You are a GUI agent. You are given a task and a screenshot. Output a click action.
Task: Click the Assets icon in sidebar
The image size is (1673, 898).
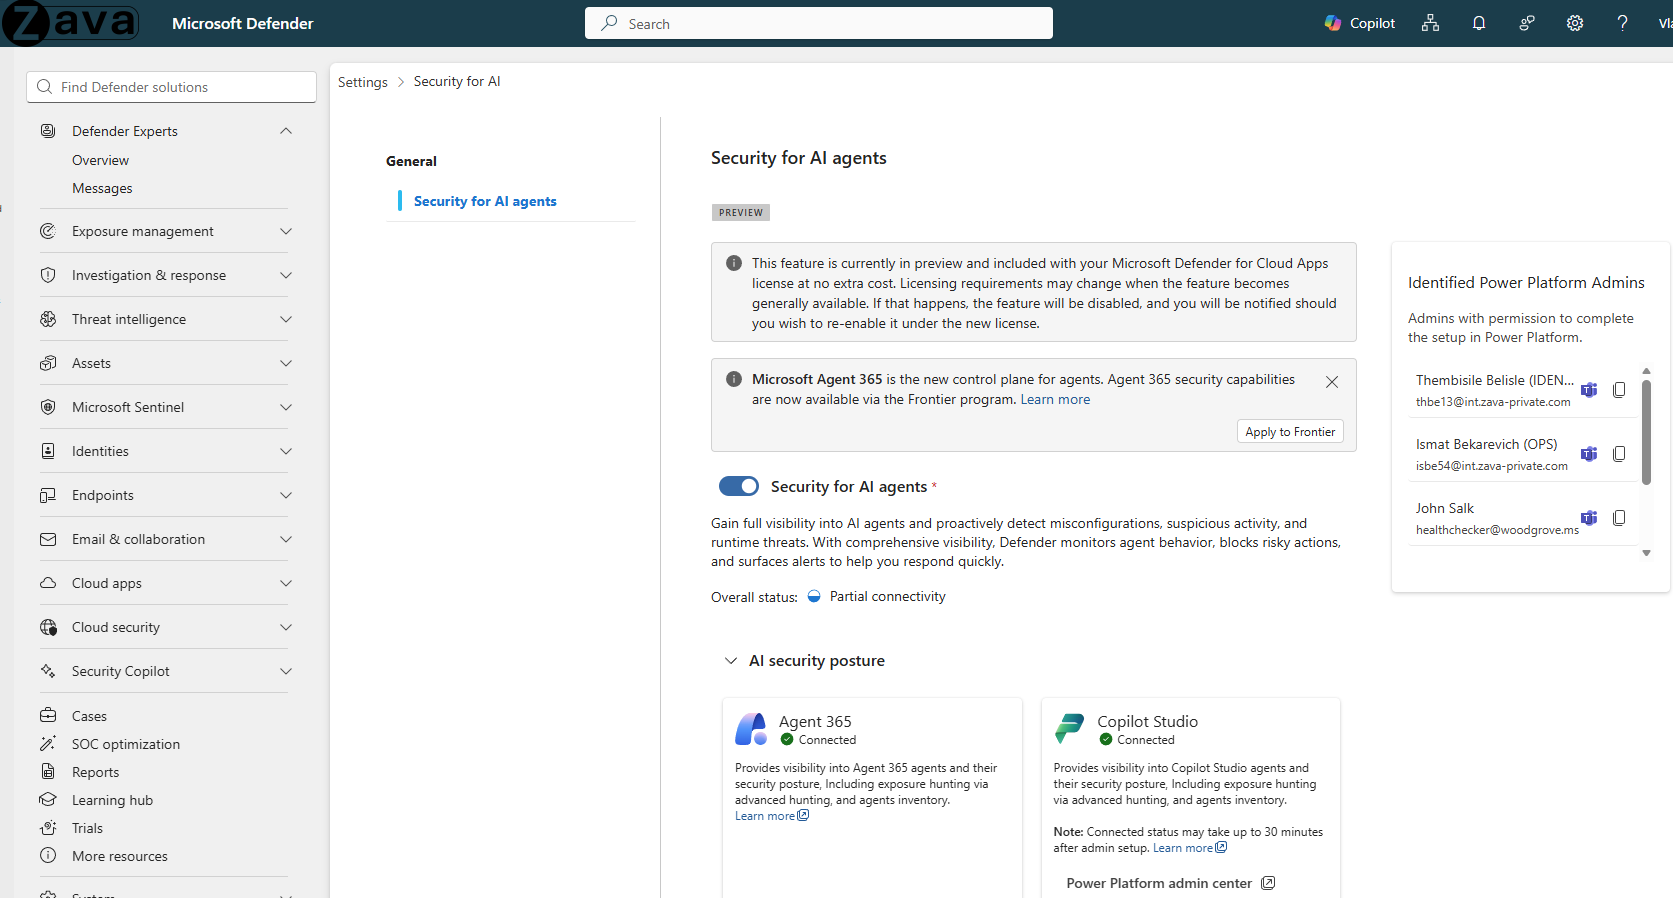48,363
